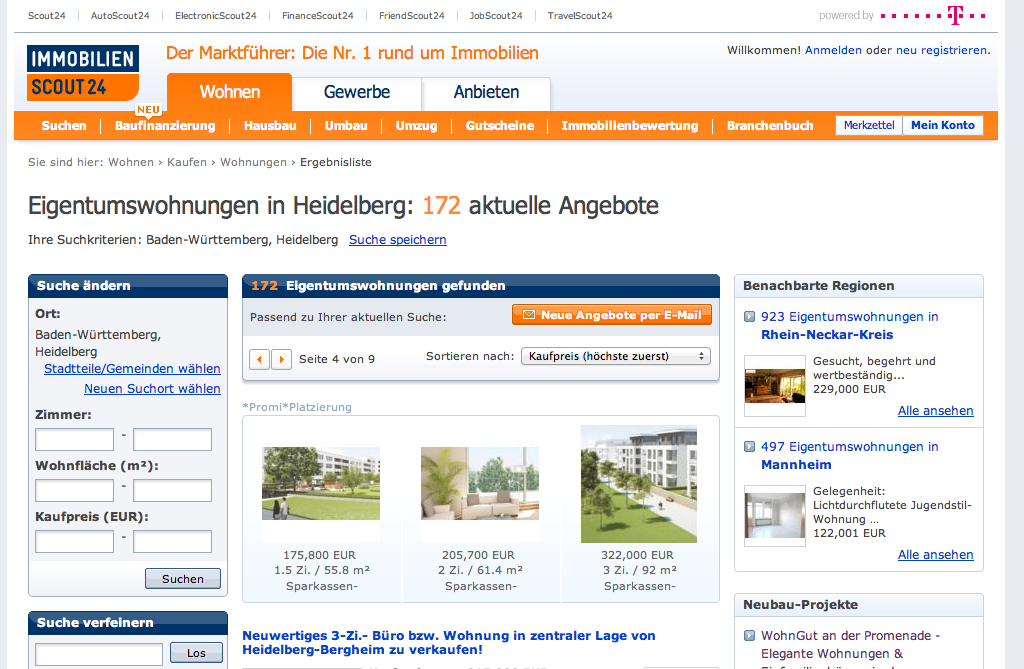Screen dimensions: 1024x669
Task: Open AutoScout24 top link
Action: (x=120, y=16)
